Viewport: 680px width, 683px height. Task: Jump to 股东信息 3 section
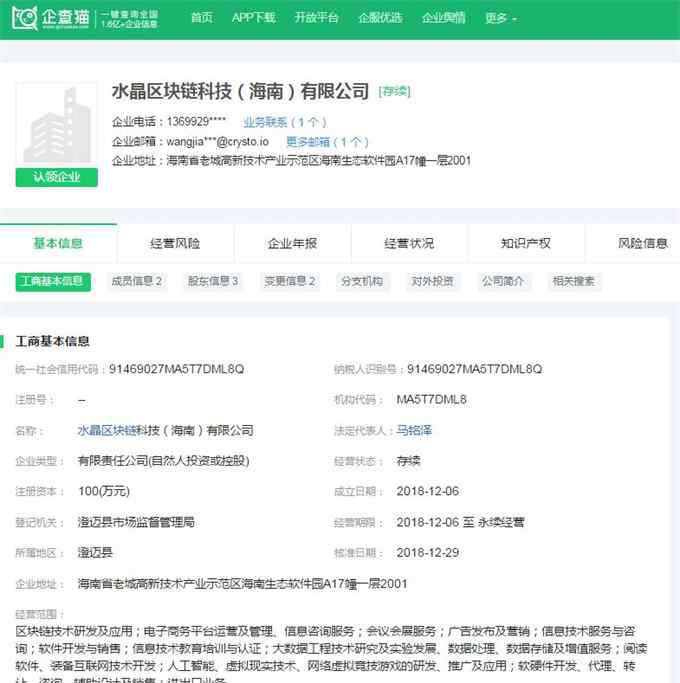point(213,281)
